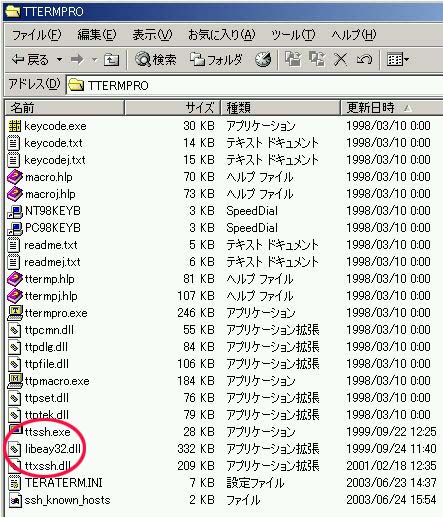
Task: Open the ツール(T) menu
Action: pyautogui.click(x=293, y=35)
